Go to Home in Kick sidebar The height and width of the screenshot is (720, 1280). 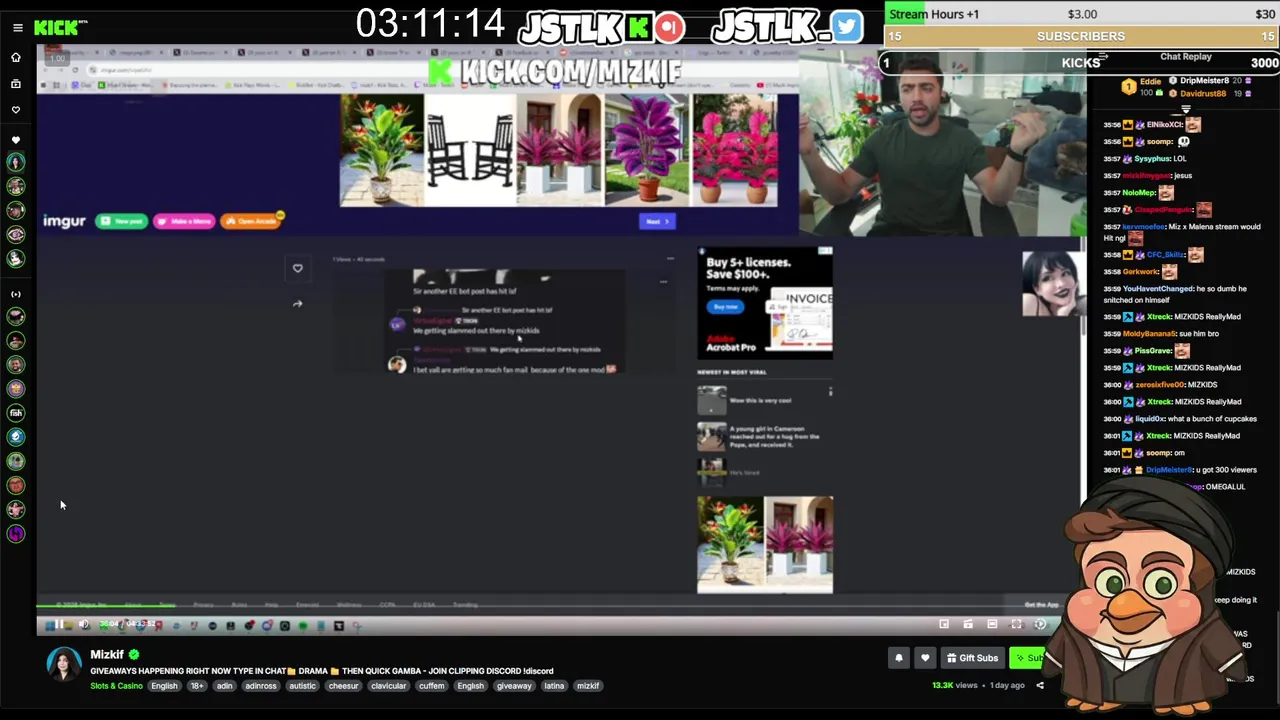tap(16, 58)
